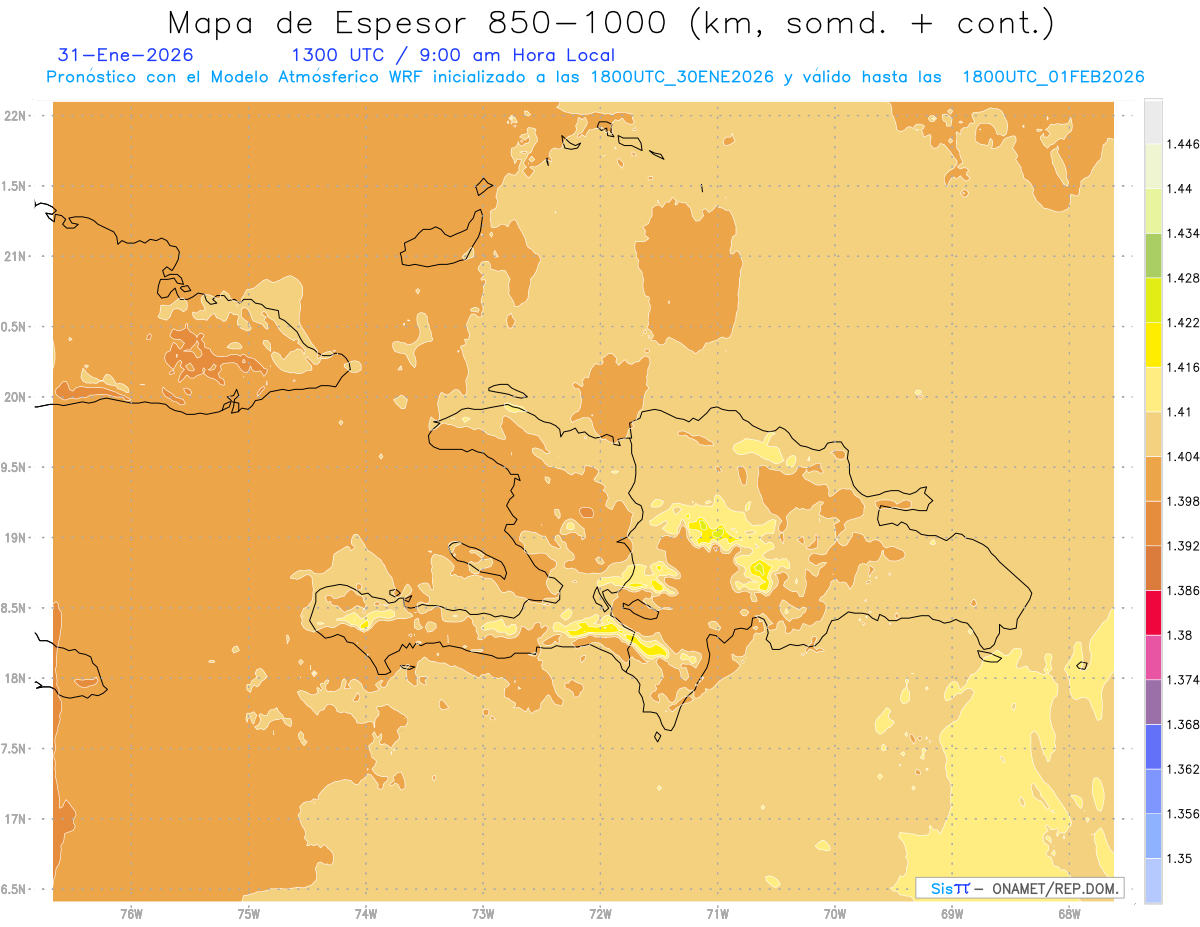Click the time label '1300 UTC / 9:00 am Hora Local'
Viewport: 1200px width, 927px height.
(x=453, y=56)
